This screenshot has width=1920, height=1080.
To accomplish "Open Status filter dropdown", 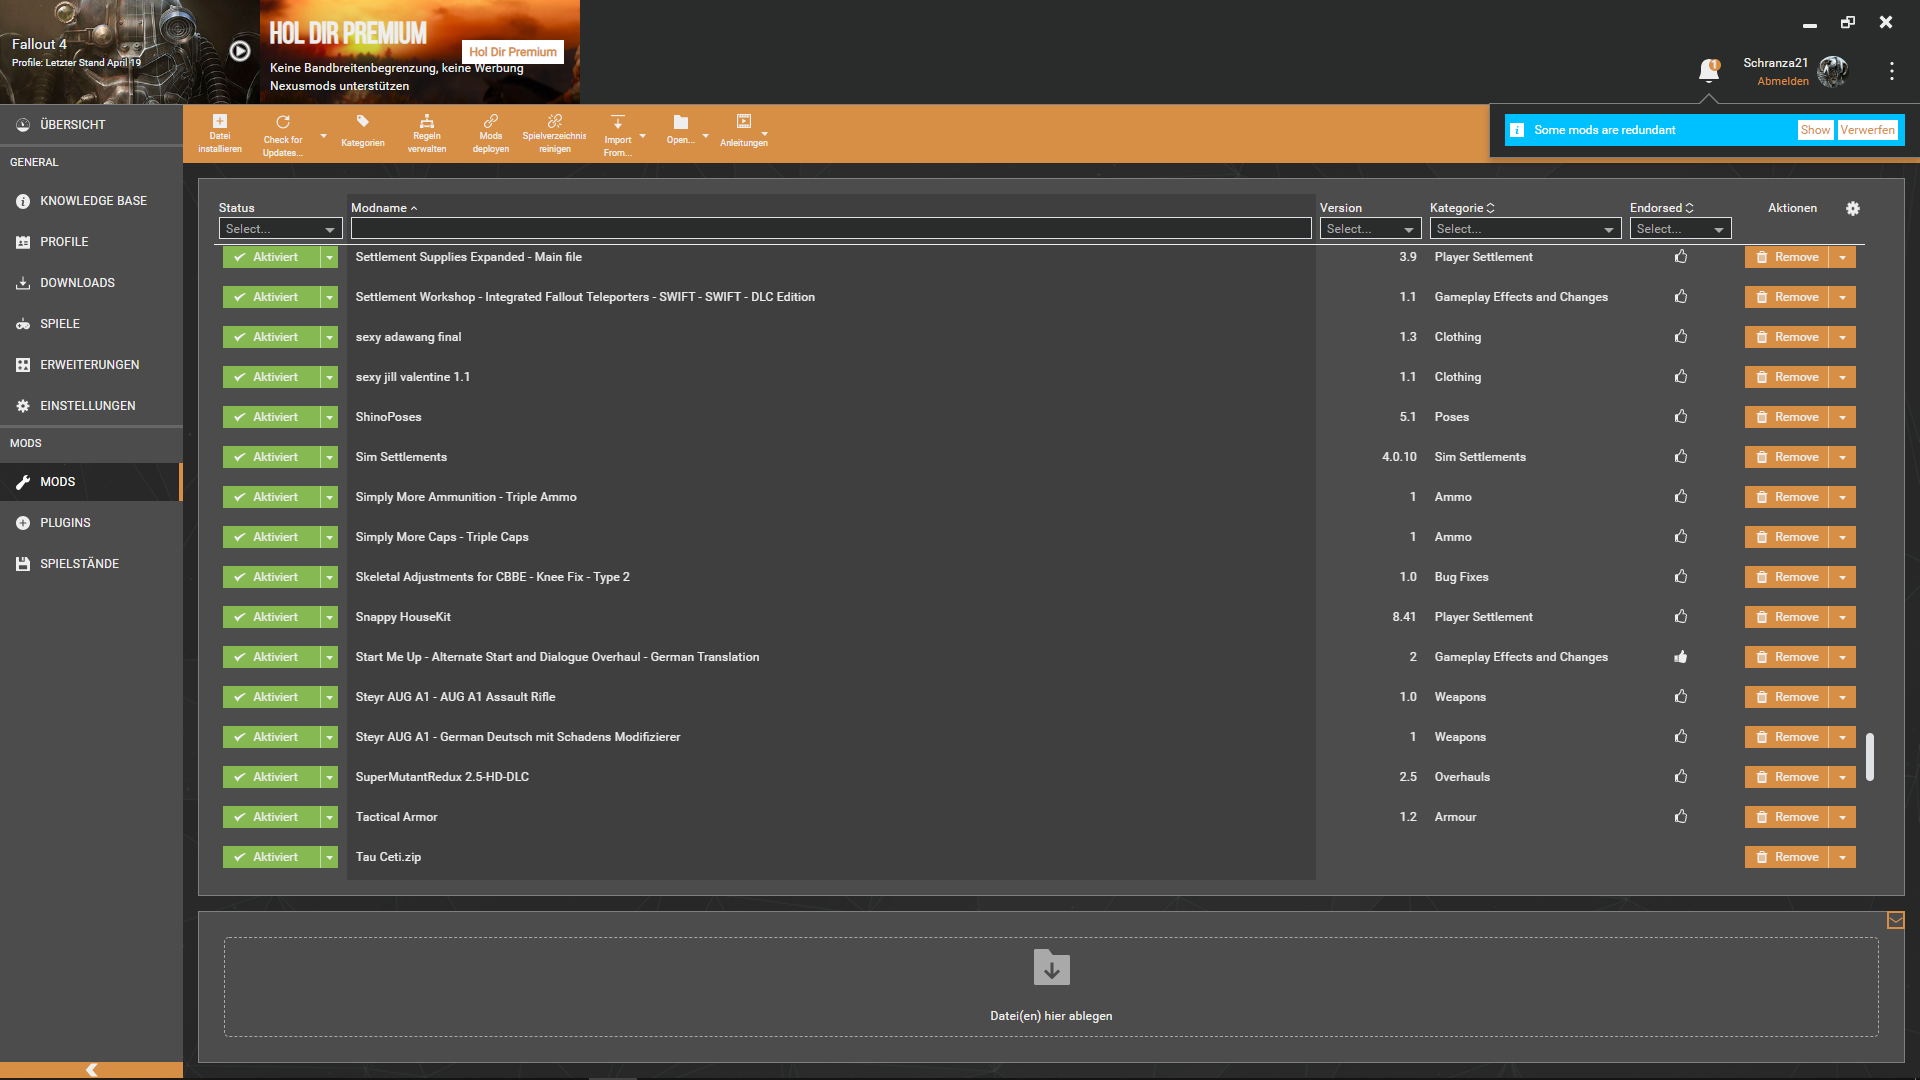I will [280, 229].
